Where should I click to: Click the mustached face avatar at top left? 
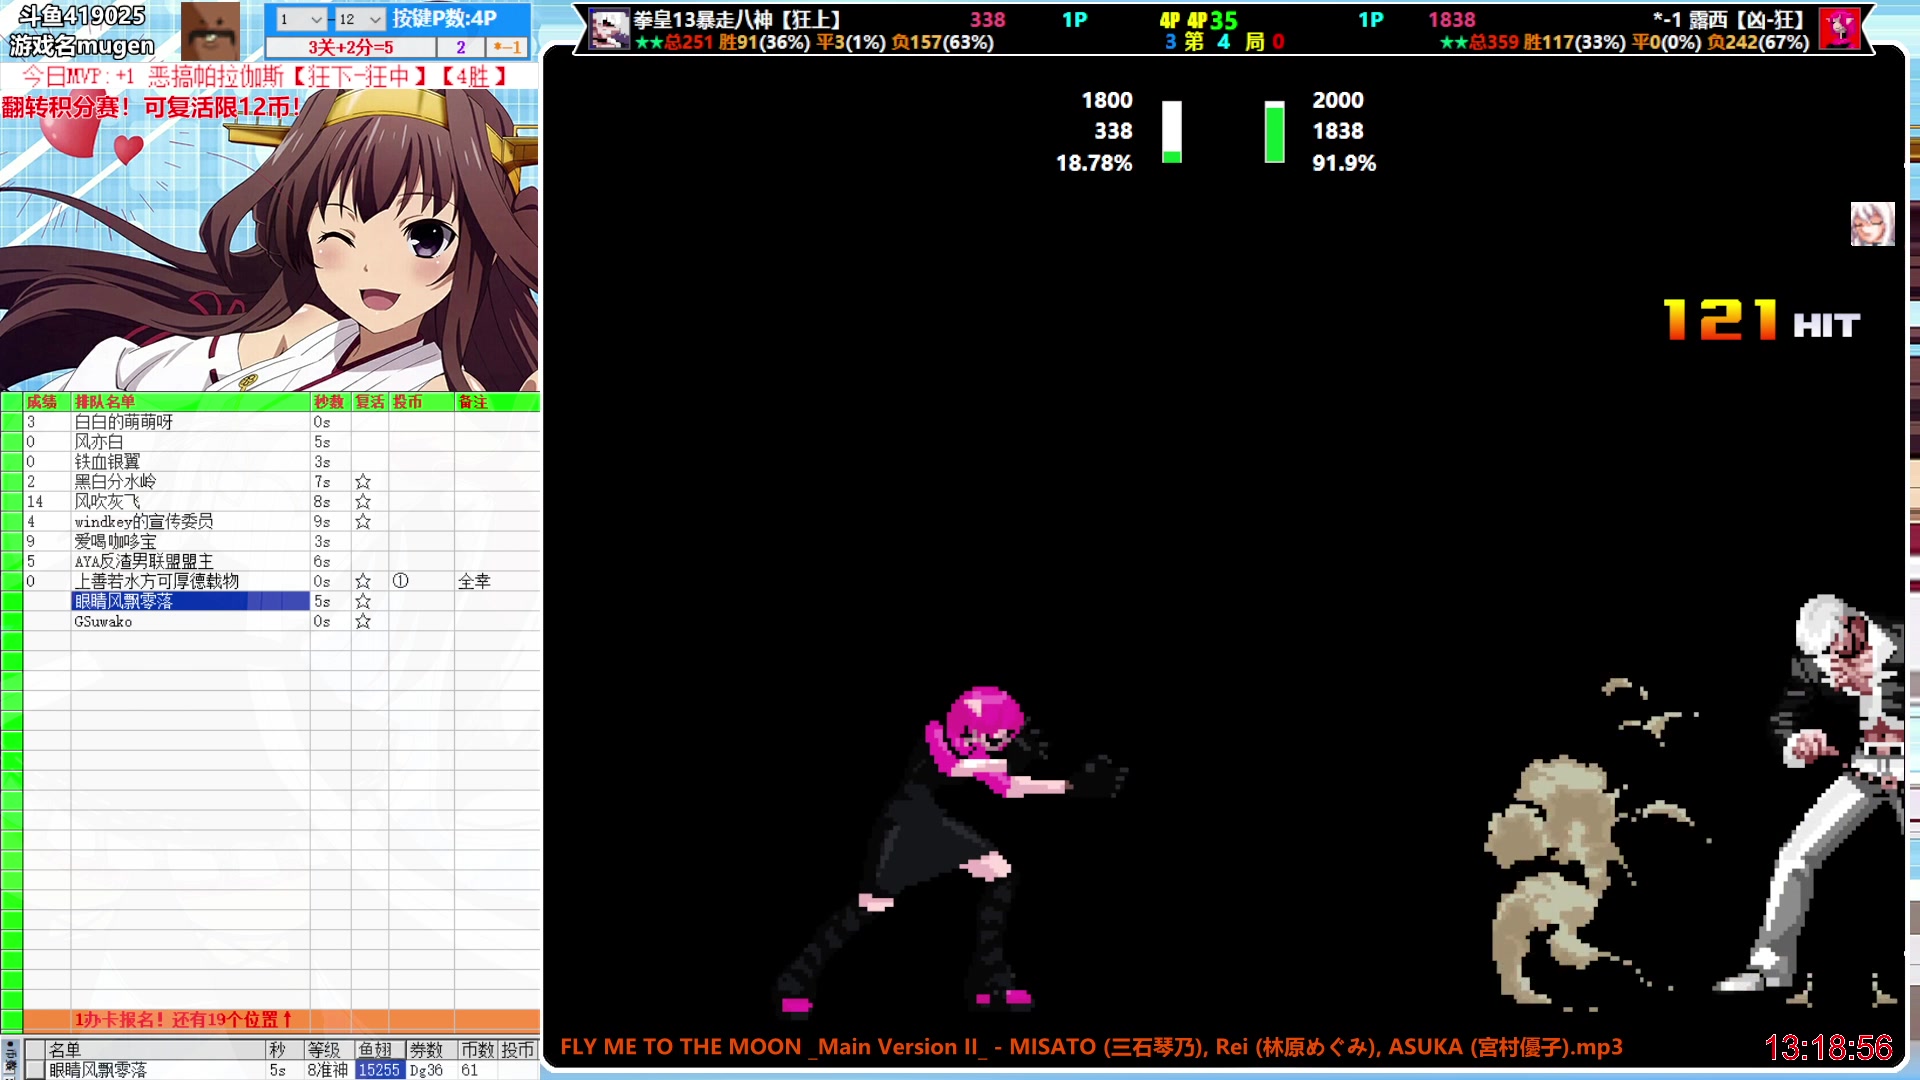point(210,30)
